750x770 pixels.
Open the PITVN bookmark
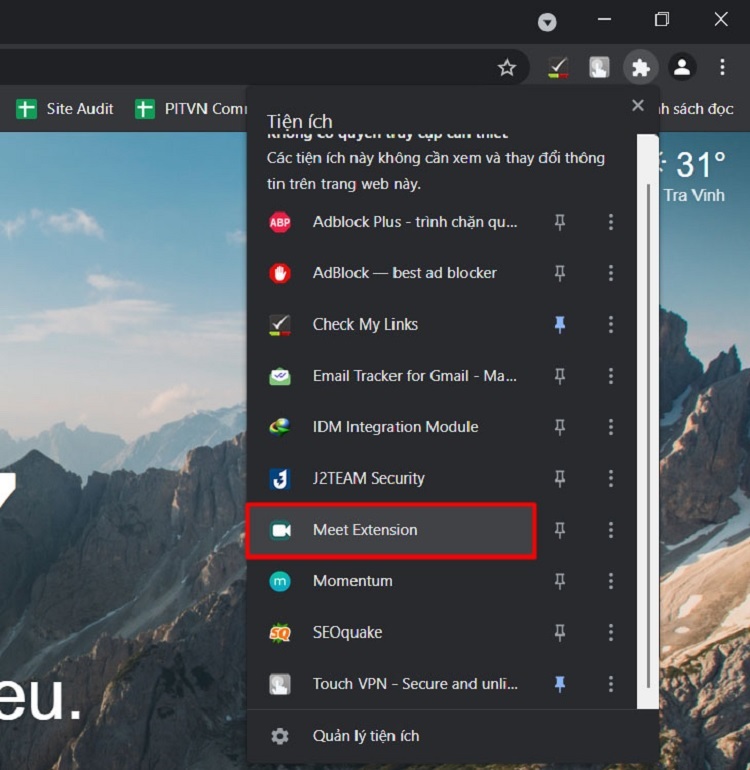[191, 109]
